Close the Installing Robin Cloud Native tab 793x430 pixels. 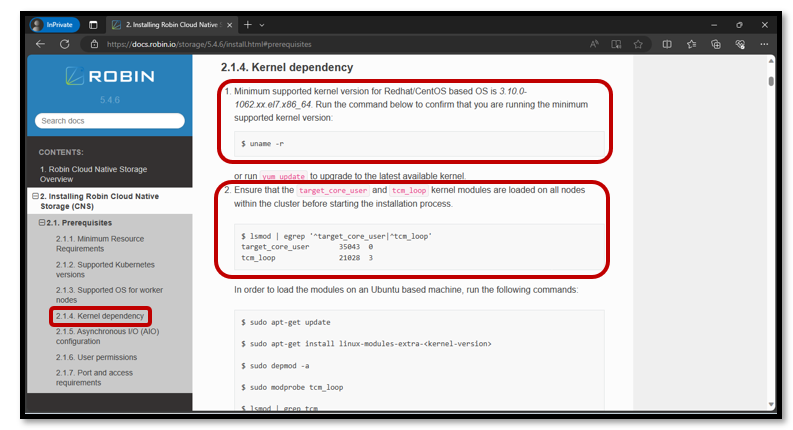(230, 25)
